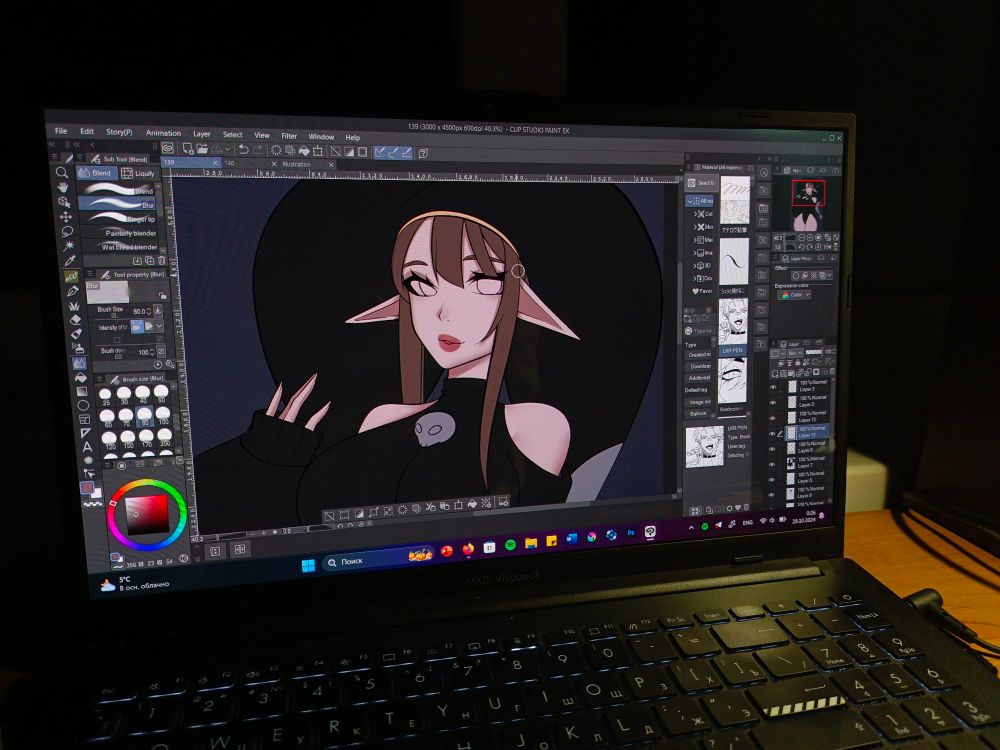
Task: Click inside the color wheel square
Action: 147,514
